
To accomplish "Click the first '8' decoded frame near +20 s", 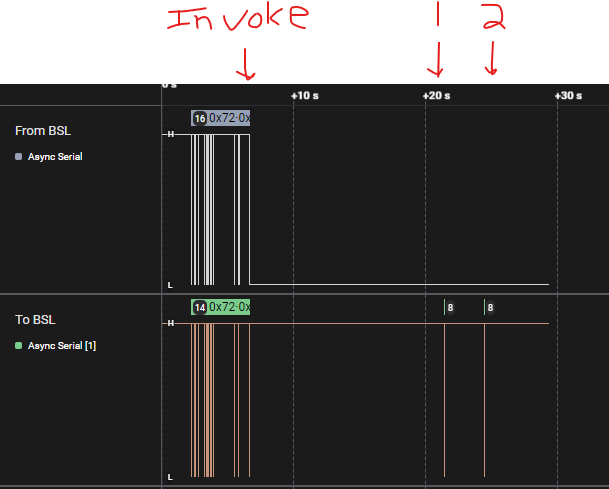I will coord(450,308).
